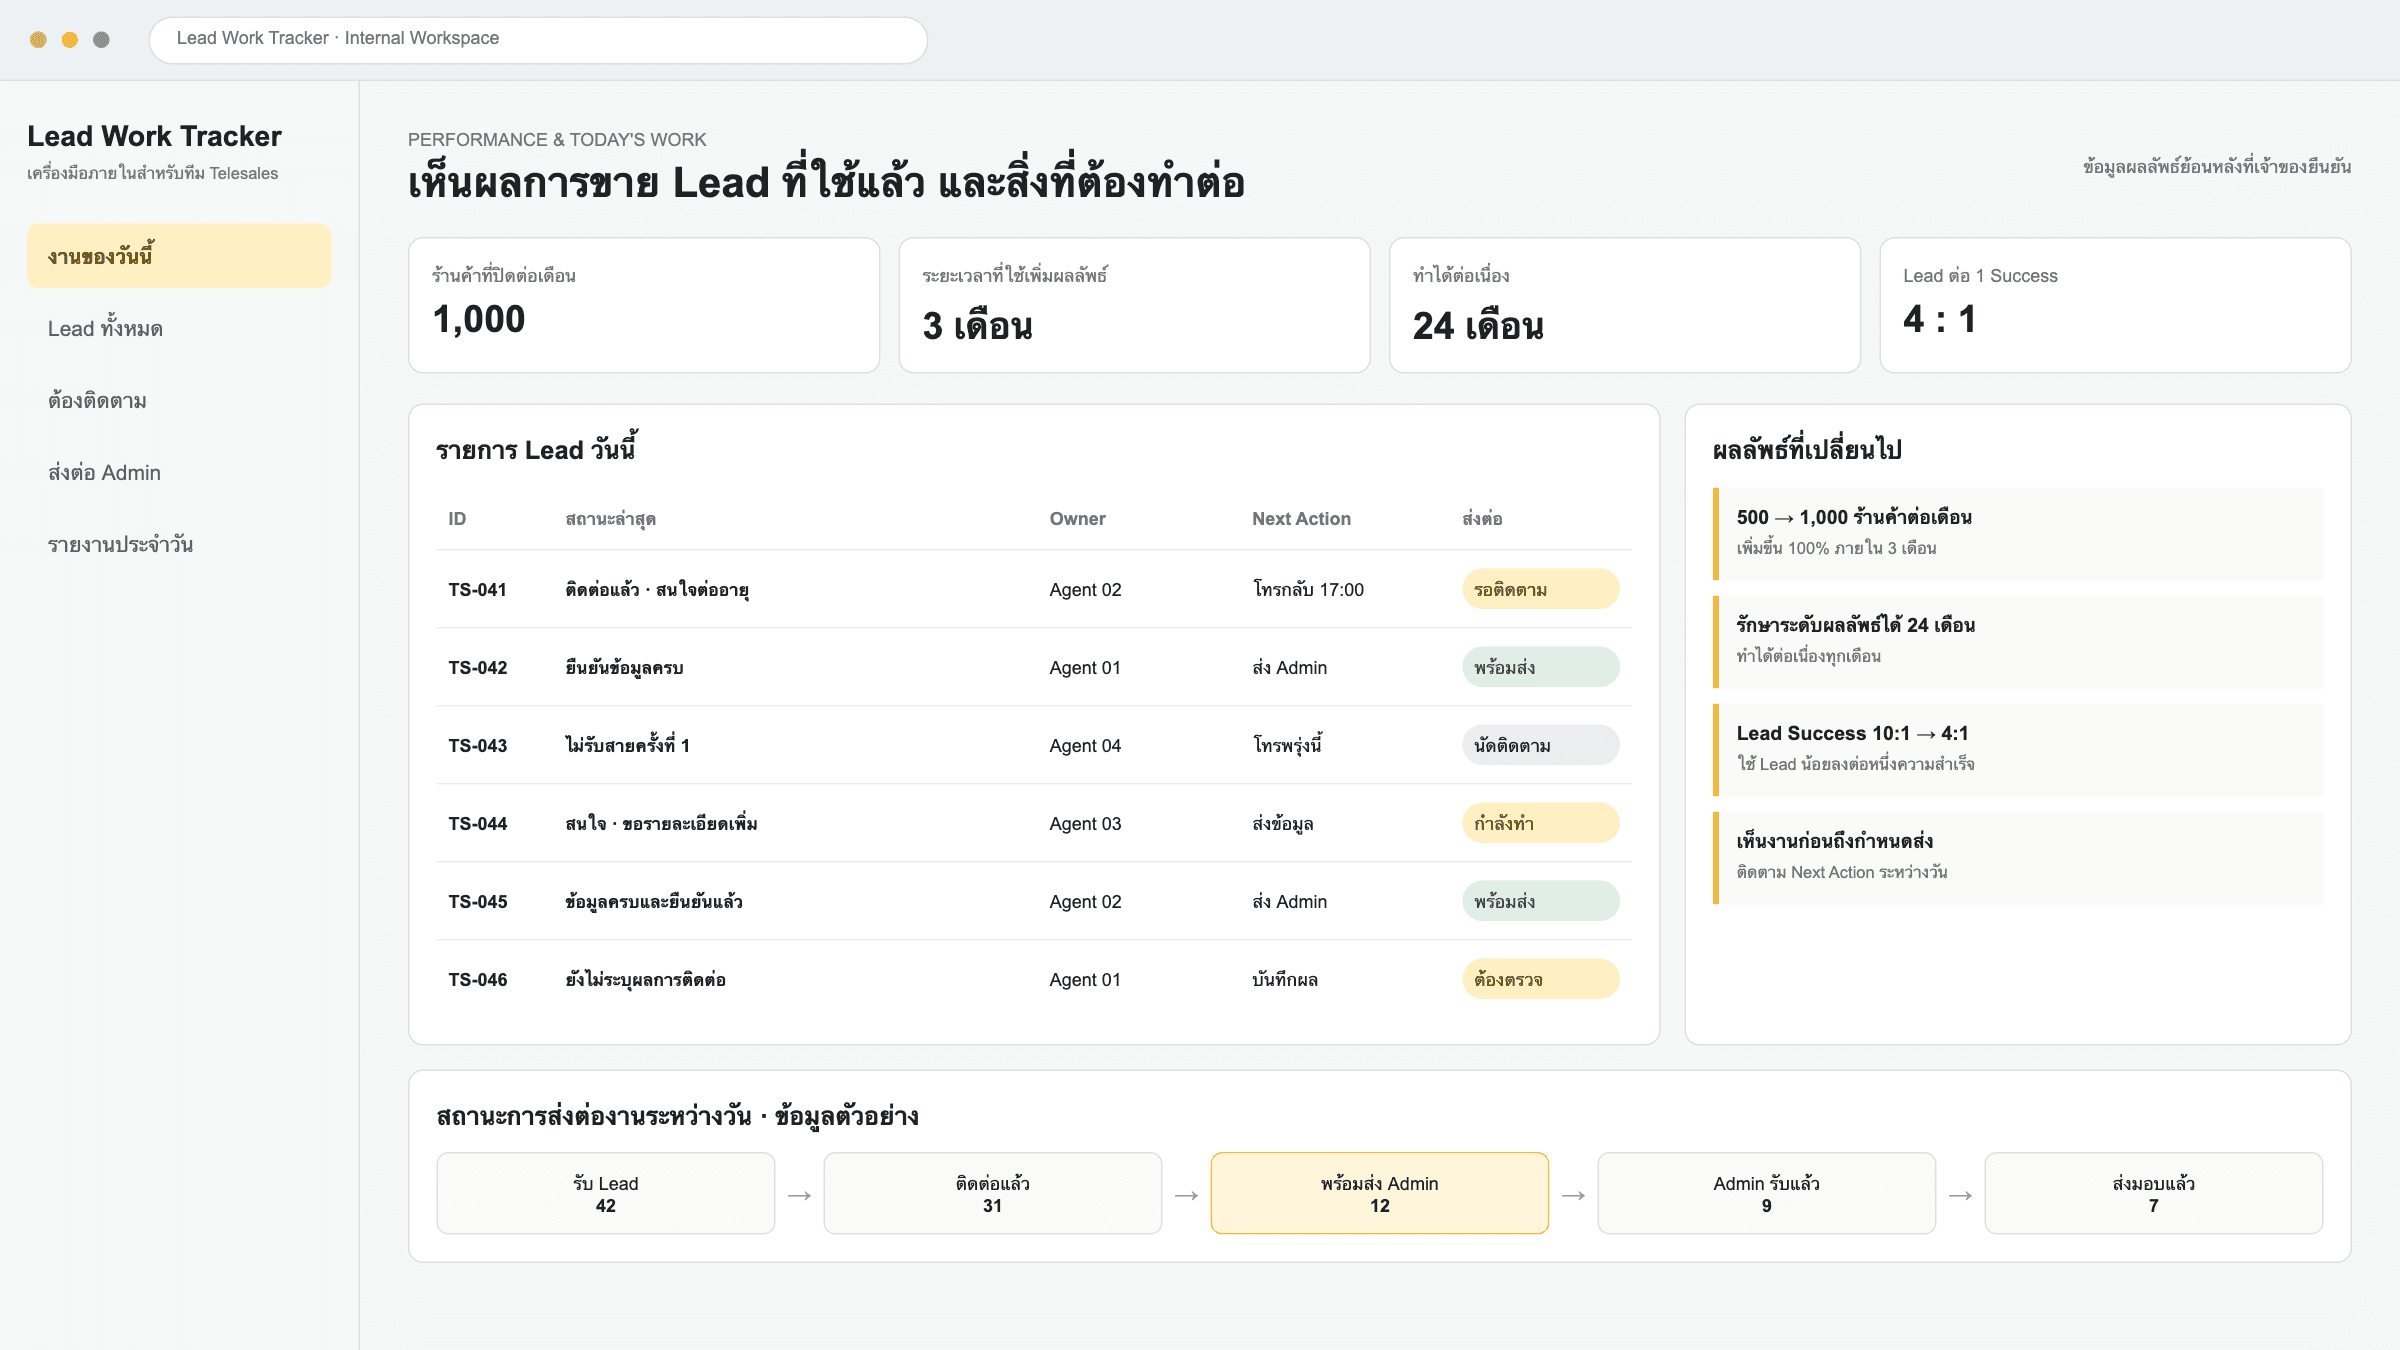The width and height of the screenshot is (2400, 1350).
Task: Click the รักษาระดับผลลัพธ์ได้ 24 เดือน result
Action: (2018, 642)
